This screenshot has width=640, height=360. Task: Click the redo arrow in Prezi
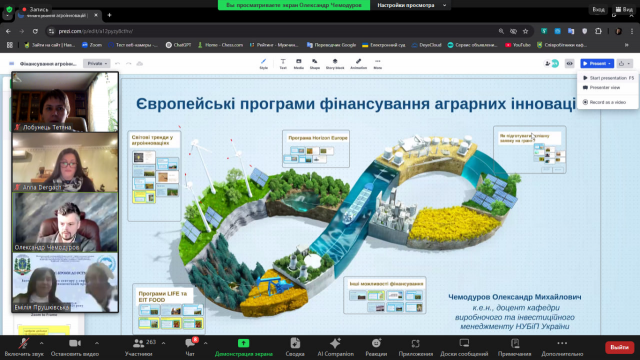coord(129,64)
